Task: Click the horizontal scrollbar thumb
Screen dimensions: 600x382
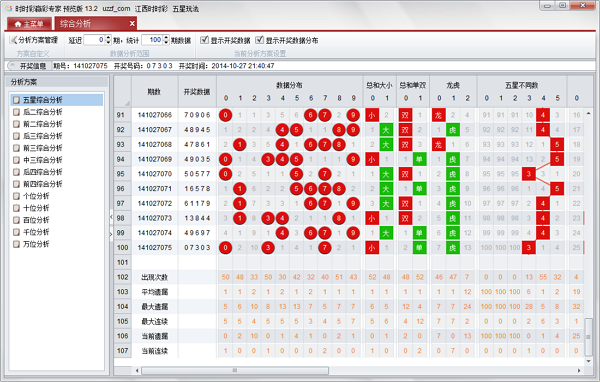Action: [x=235, y=371]
